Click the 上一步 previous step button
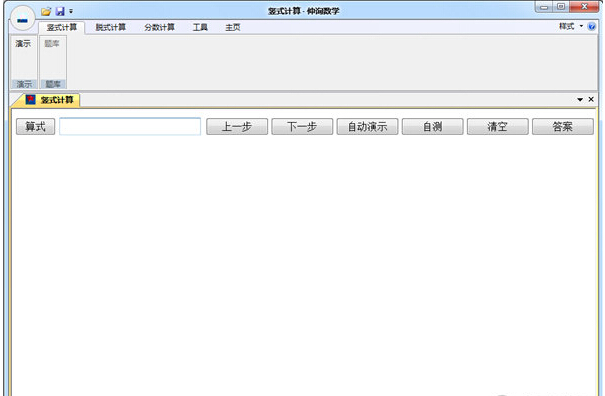This screenshot has height=396, width=605. coord(237,127)
